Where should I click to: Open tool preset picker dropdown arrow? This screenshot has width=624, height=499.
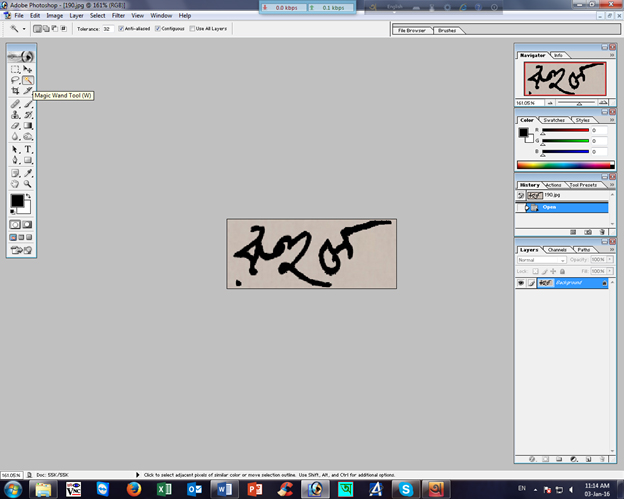[x=24, y=29]
